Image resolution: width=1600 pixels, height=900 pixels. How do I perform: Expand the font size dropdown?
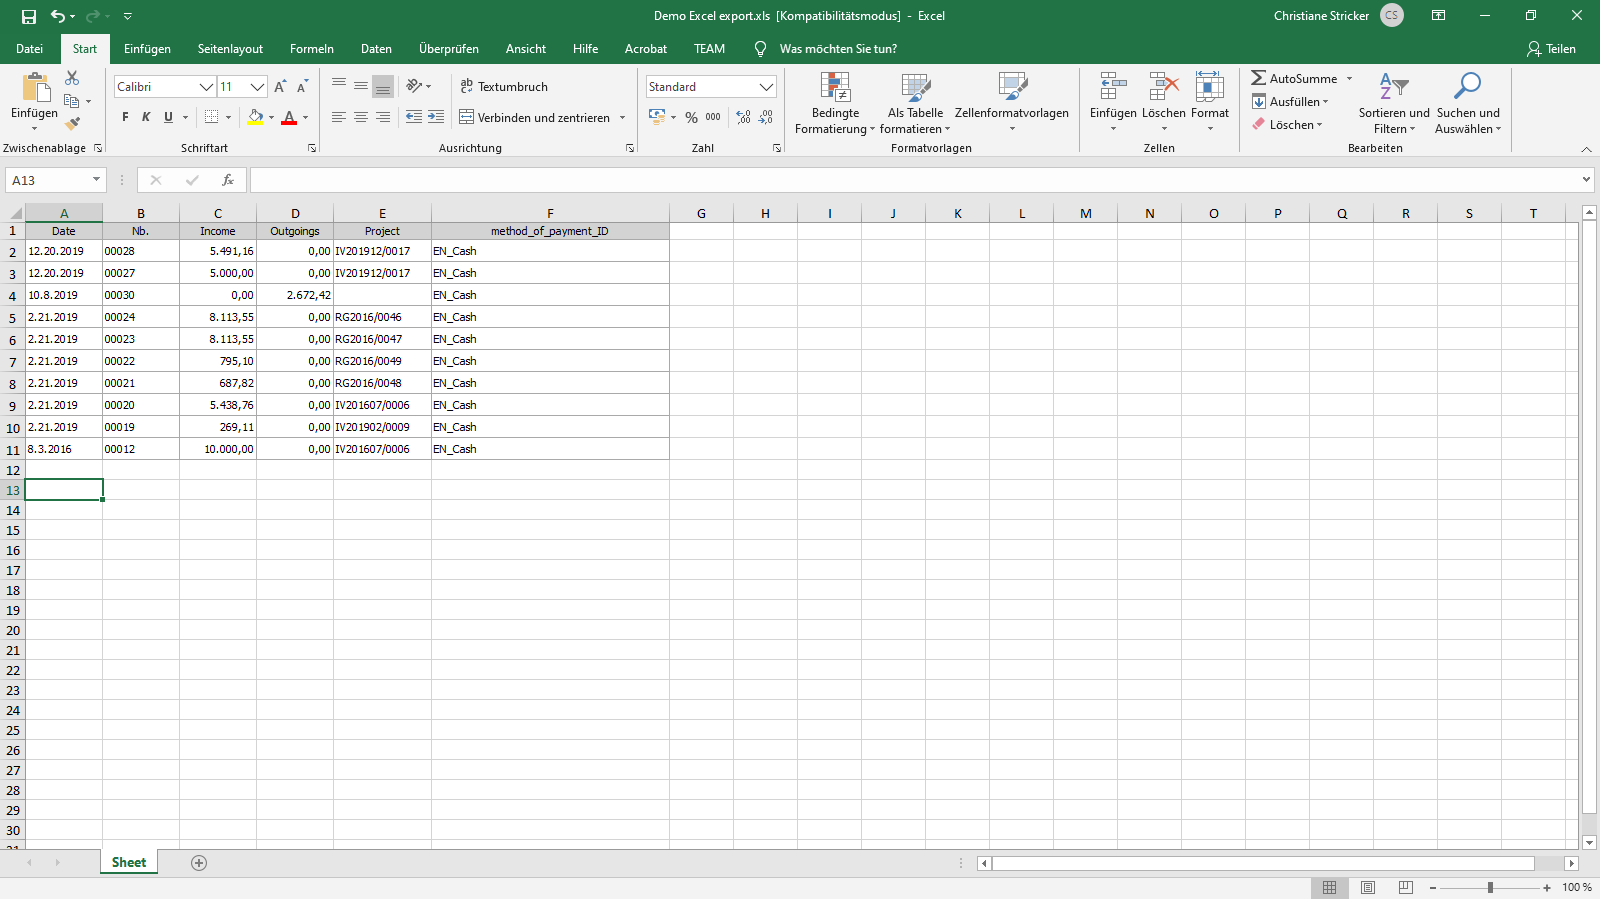click(257, 87)
